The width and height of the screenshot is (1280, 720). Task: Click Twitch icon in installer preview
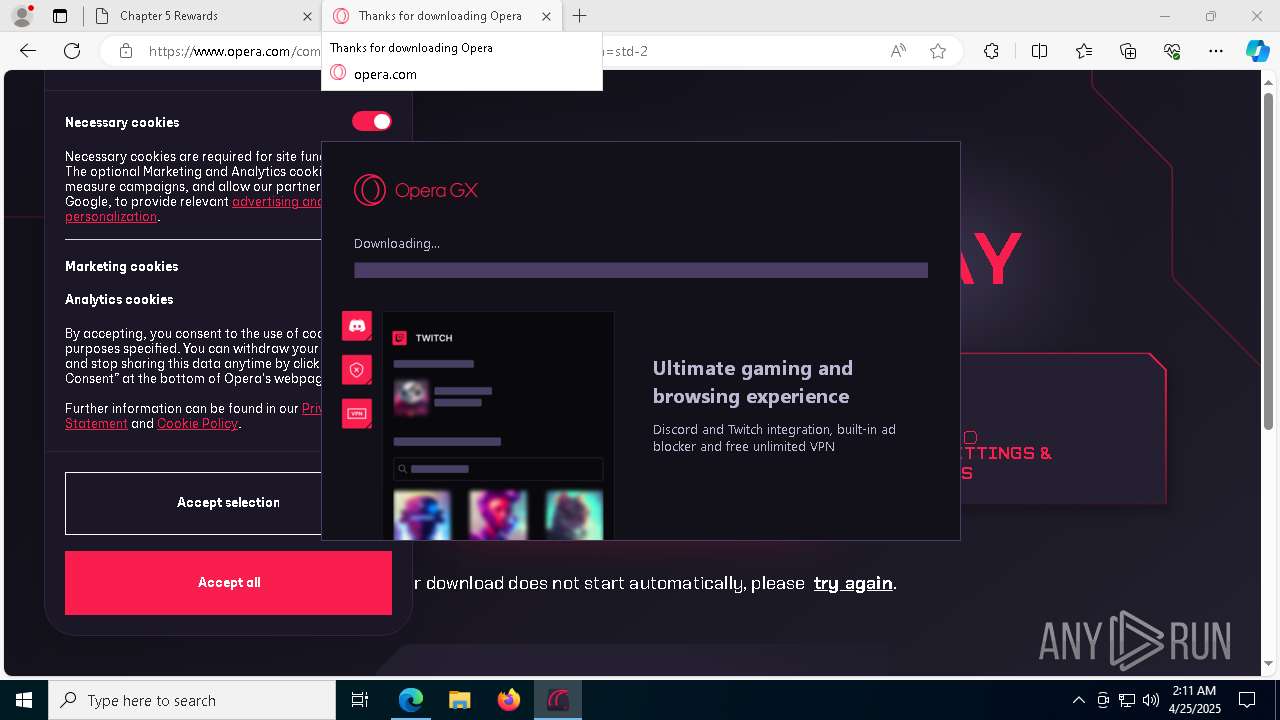pos(399,338)
